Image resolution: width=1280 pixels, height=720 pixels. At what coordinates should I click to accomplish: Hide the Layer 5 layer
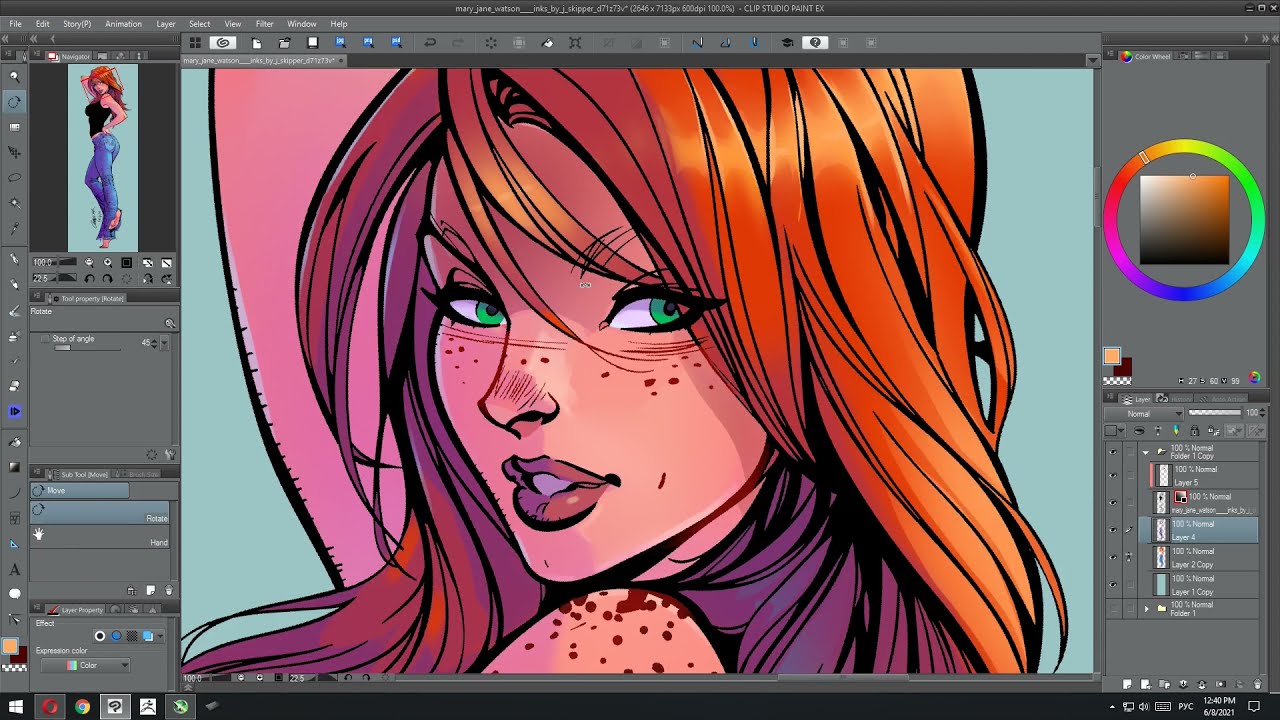coord(1113,475)
